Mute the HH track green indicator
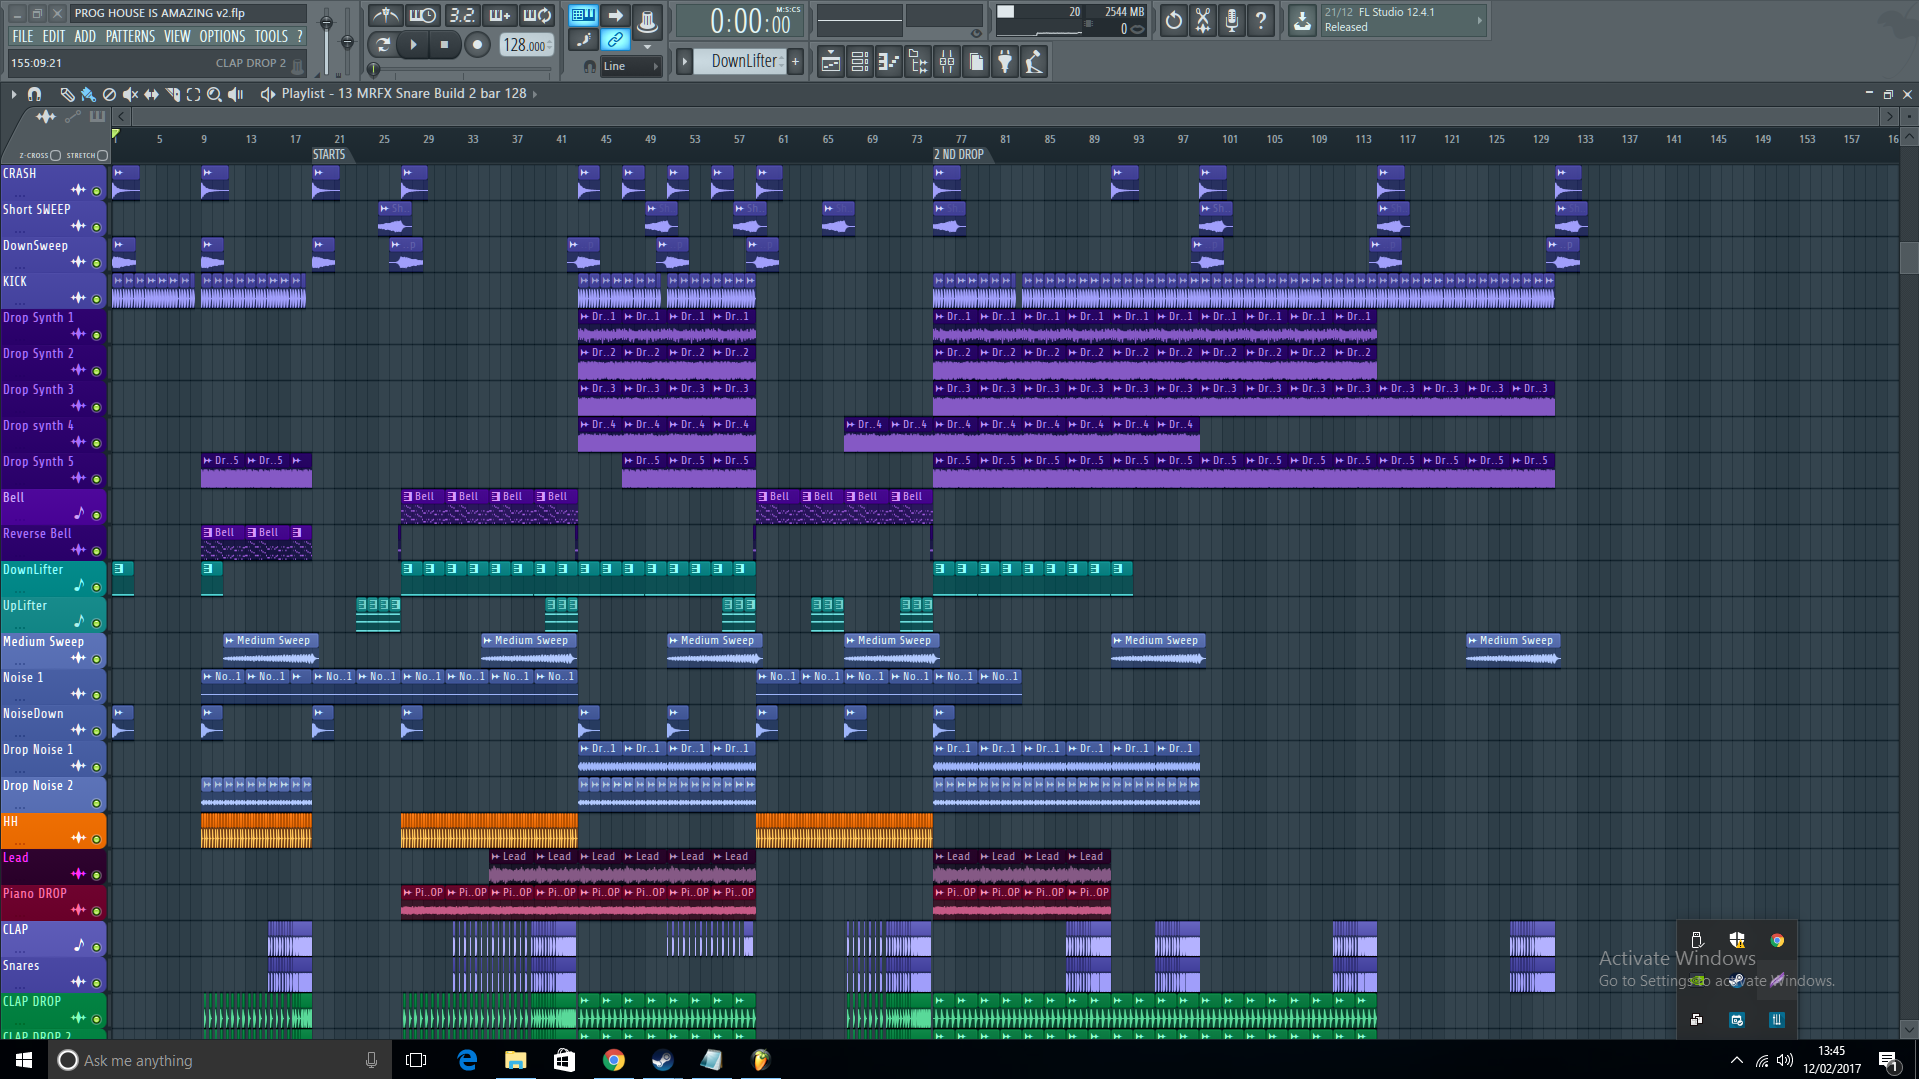This screenshot has height=1079, width=1919. click(97, 839)
